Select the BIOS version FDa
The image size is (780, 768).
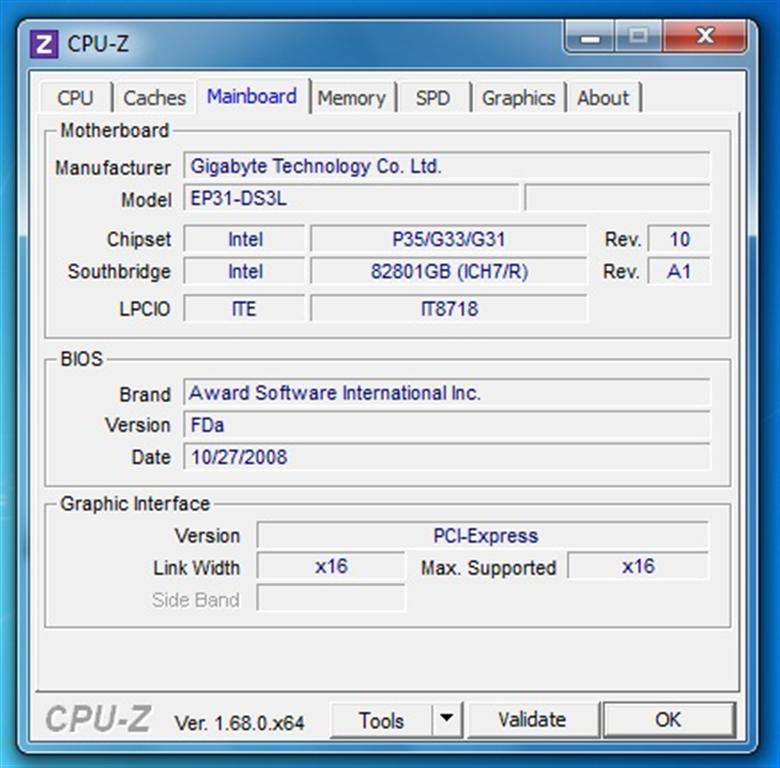click(446, 425)
